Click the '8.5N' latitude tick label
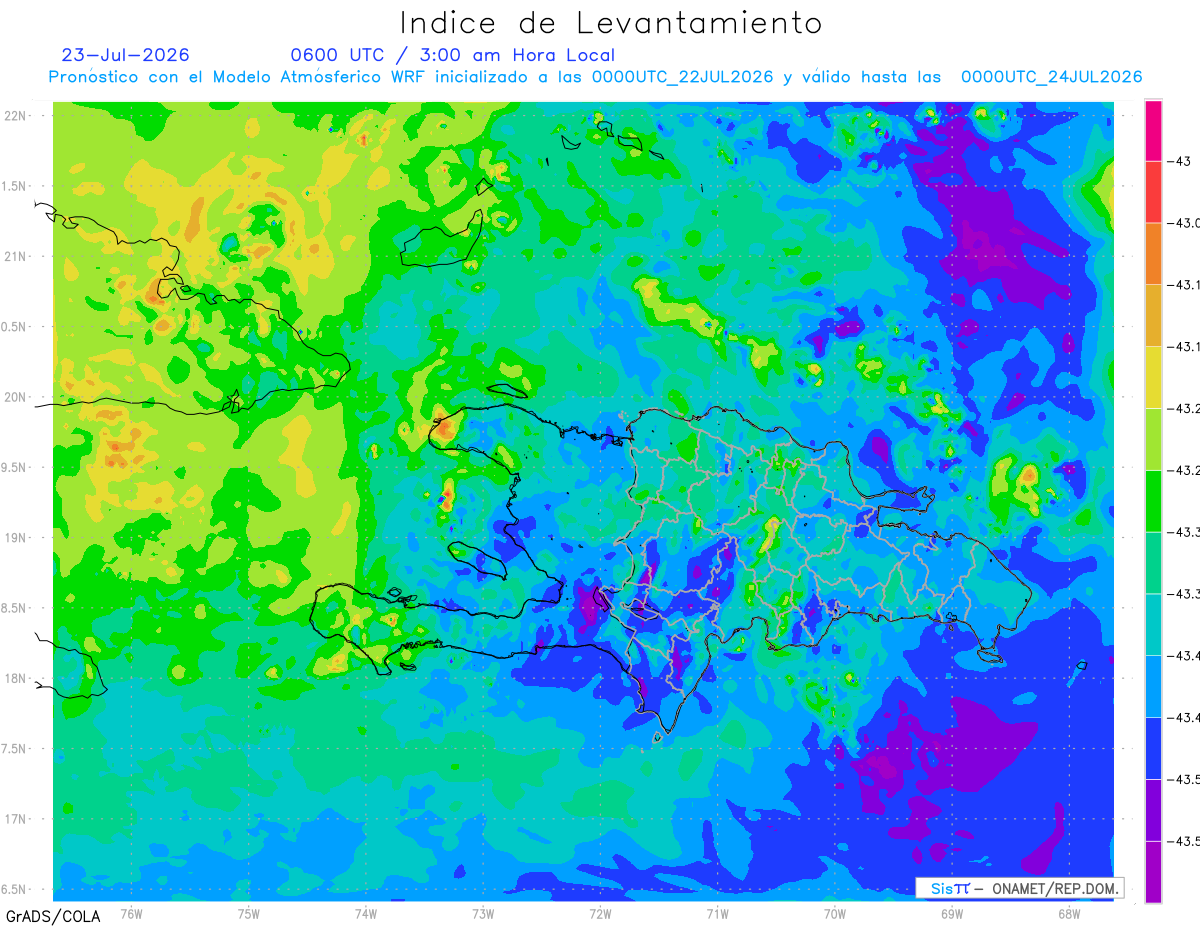Viewport: 1200px width, 927px height. (14, 608)
